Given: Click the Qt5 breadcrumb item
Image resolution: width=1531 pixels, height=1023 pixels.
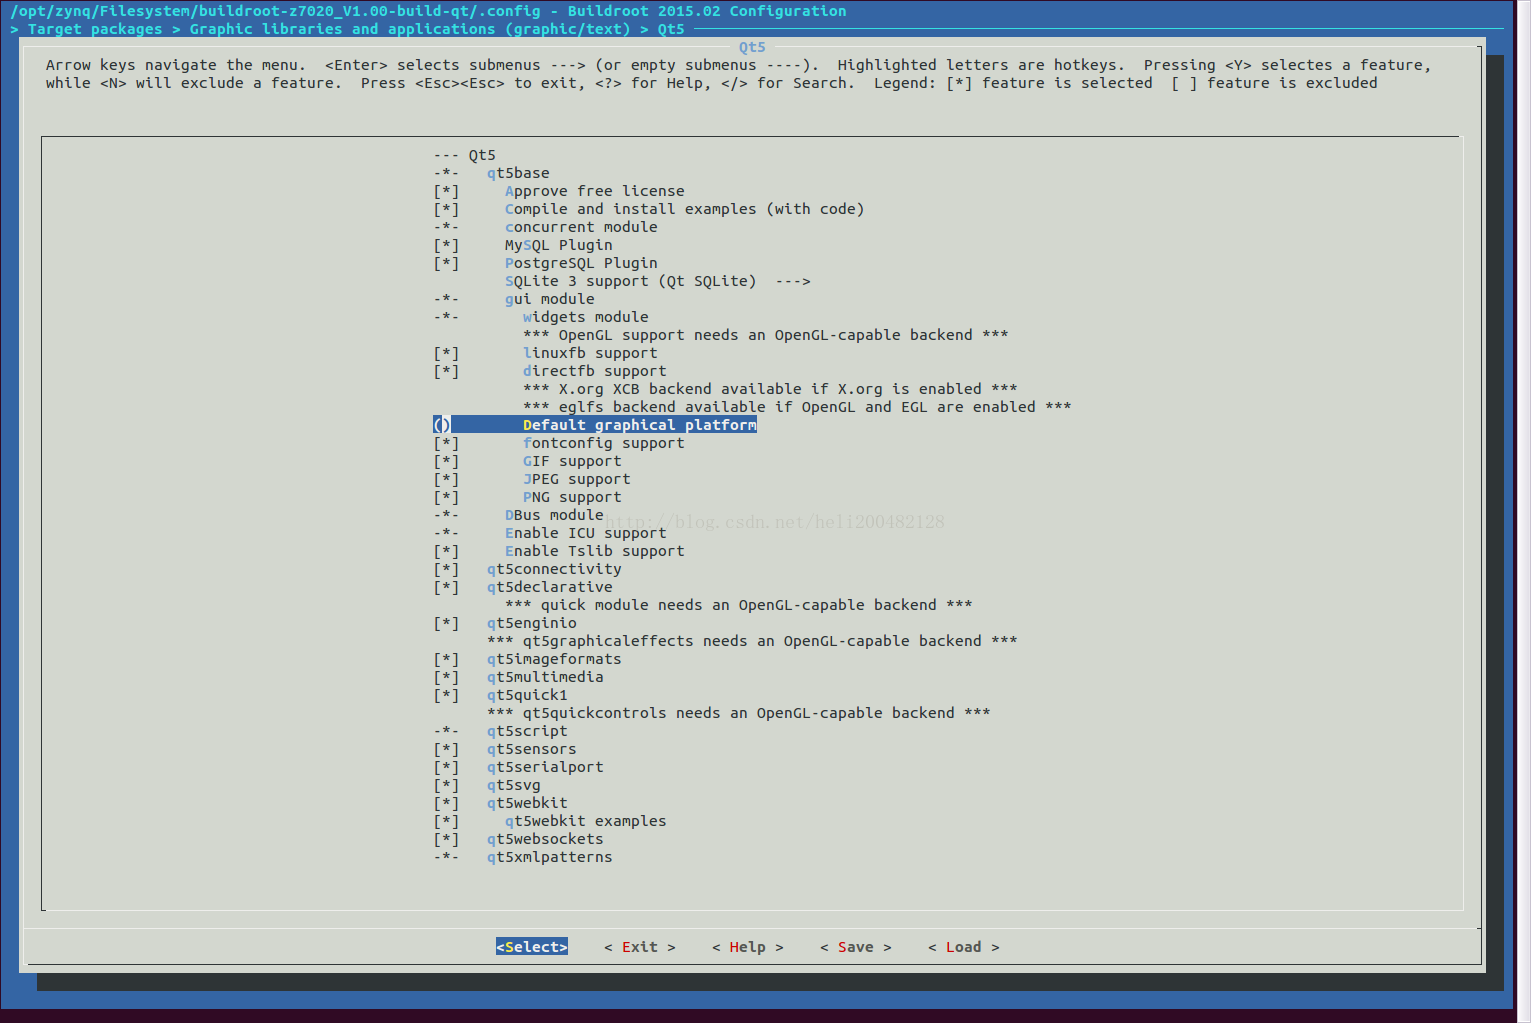Looking at the screenshot, I should click(x=671, y=29).
